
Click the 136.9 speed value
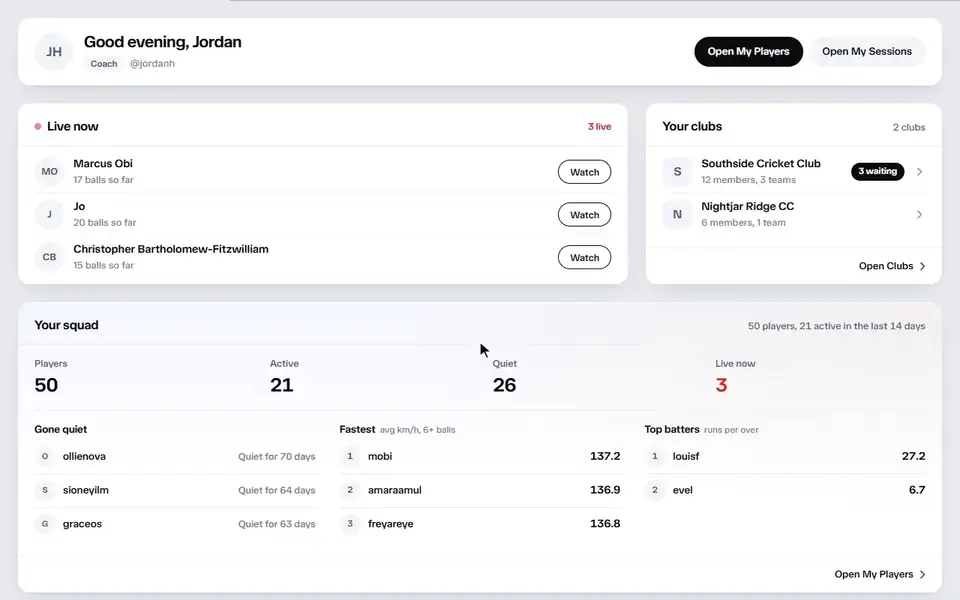[x=605, y=490]
